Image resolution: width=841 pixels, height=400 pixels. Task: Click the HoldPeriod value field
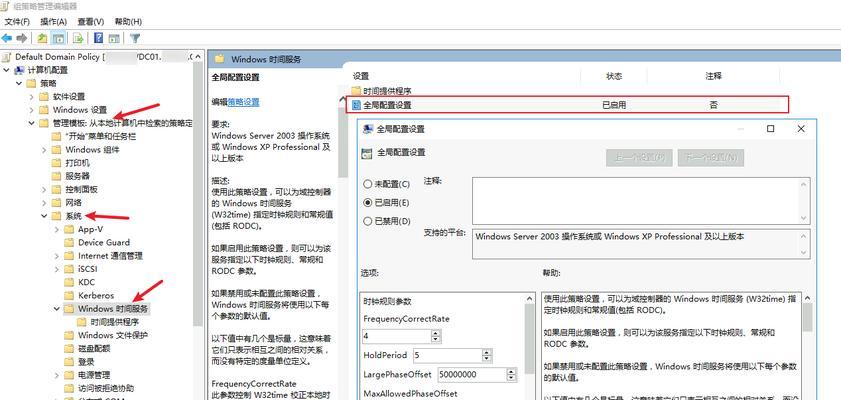click(x=447, y=355)
